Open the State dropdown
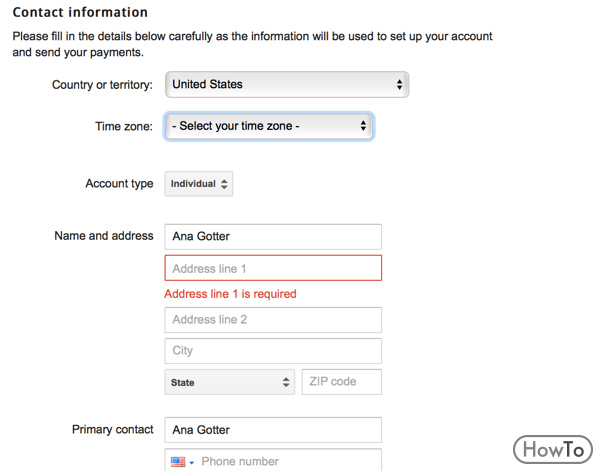The height and width of the screenshot is (471, 600). (230, 382)
